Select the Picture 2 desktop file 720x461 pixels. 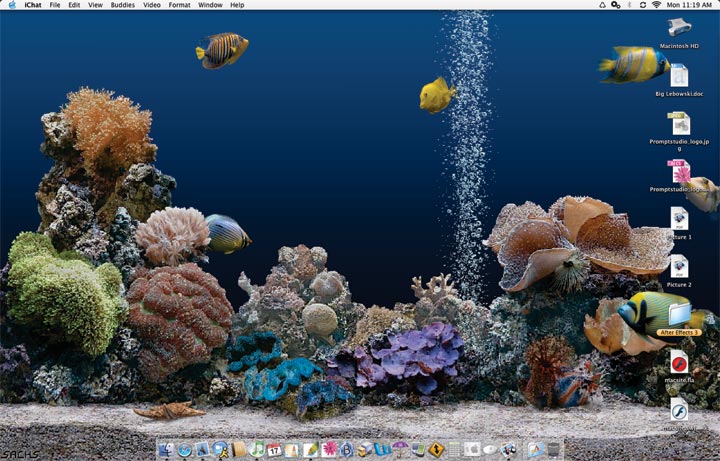[x=679, y=266]
